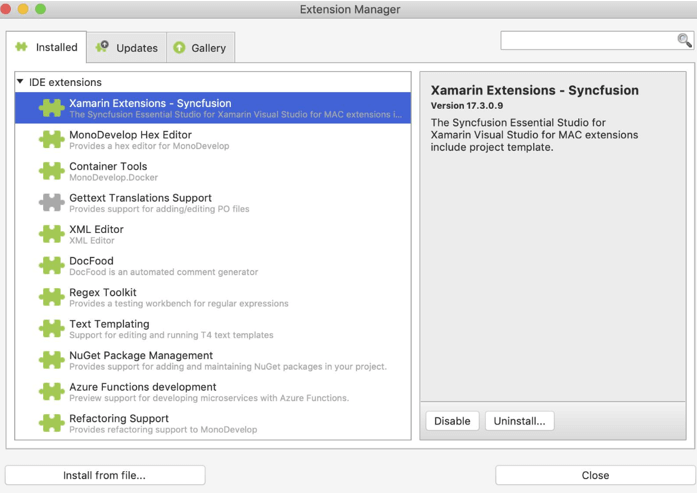Screen dimensions: 697x493
Task: Collapse the IDE extensions group
Action: [x=21, y=82]
